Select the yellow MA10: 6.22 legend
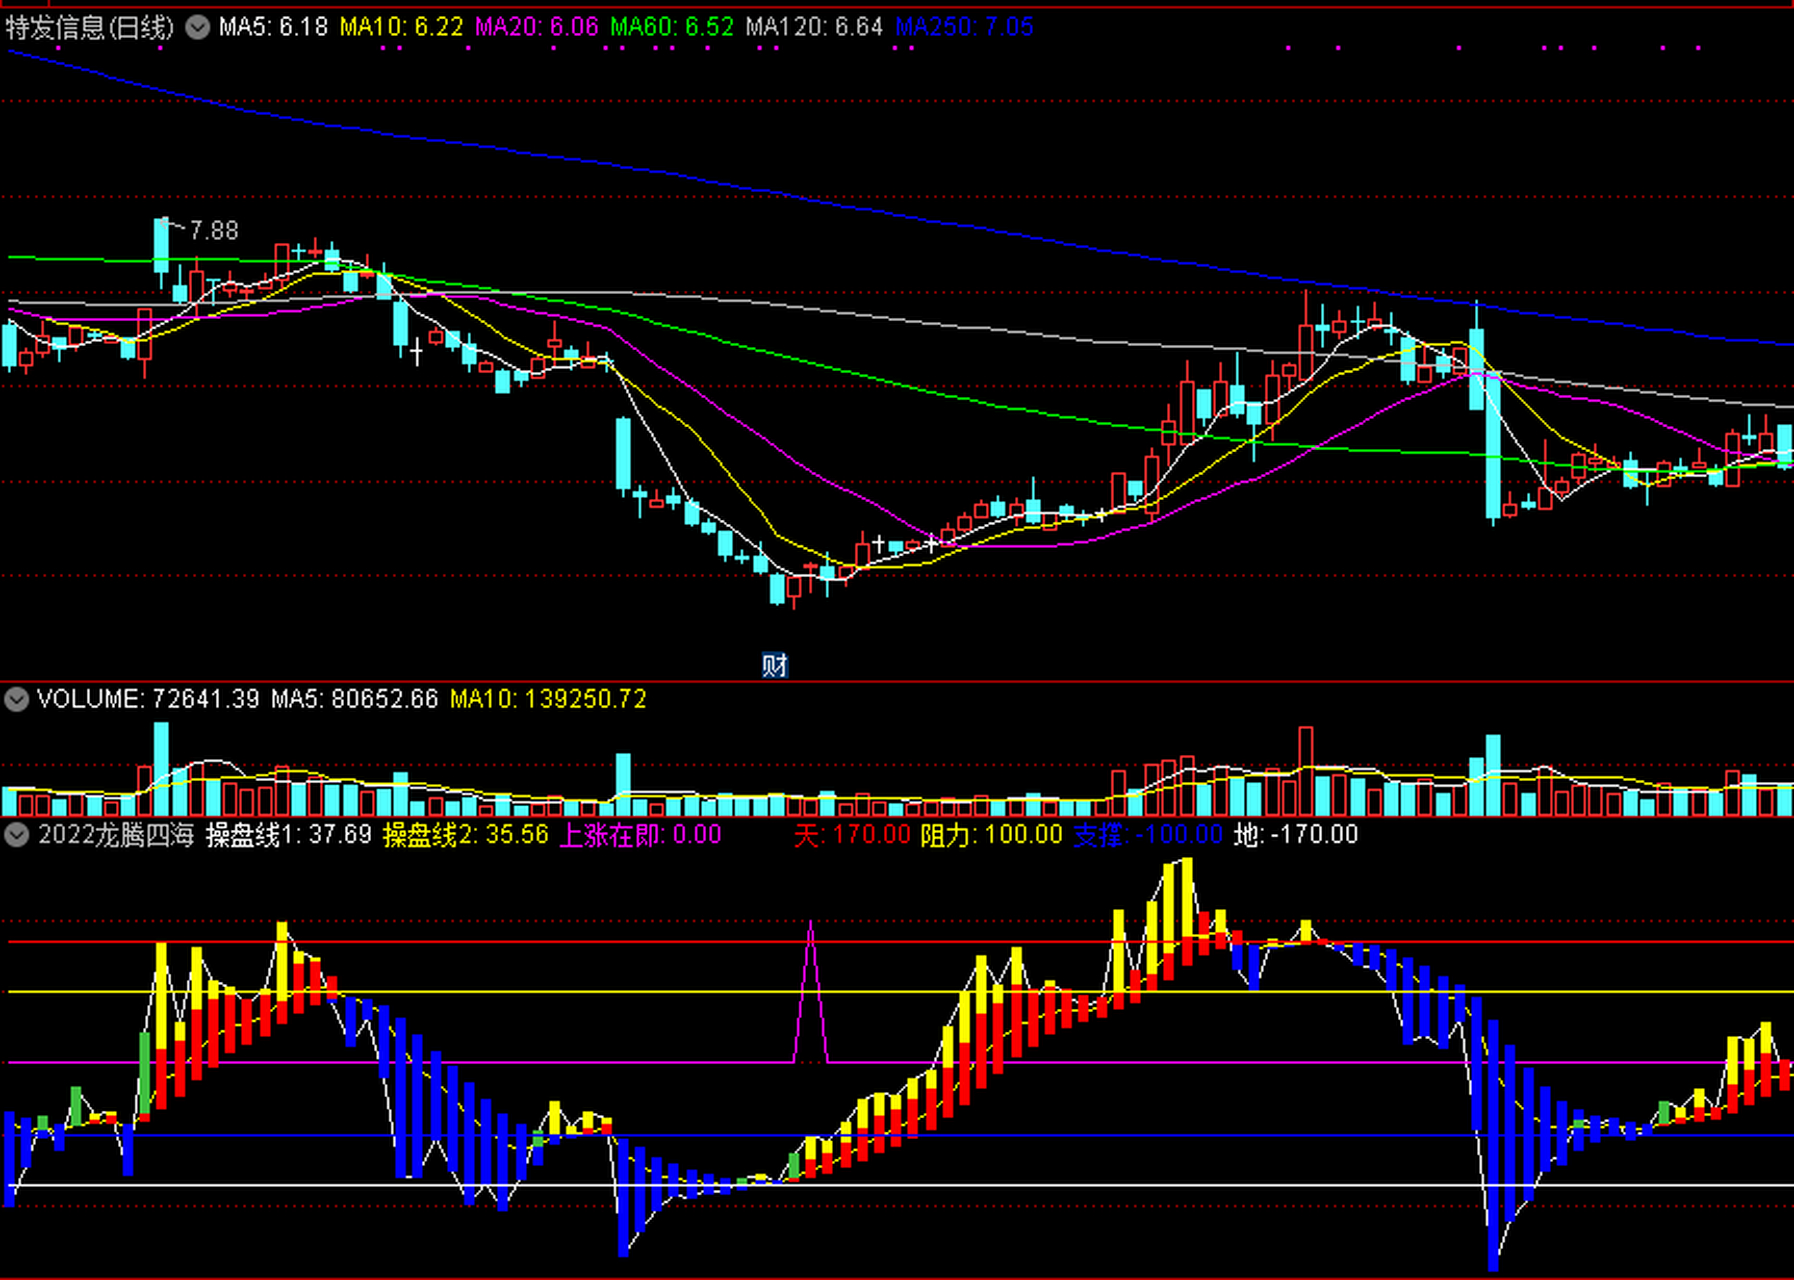 coord(401,27)
